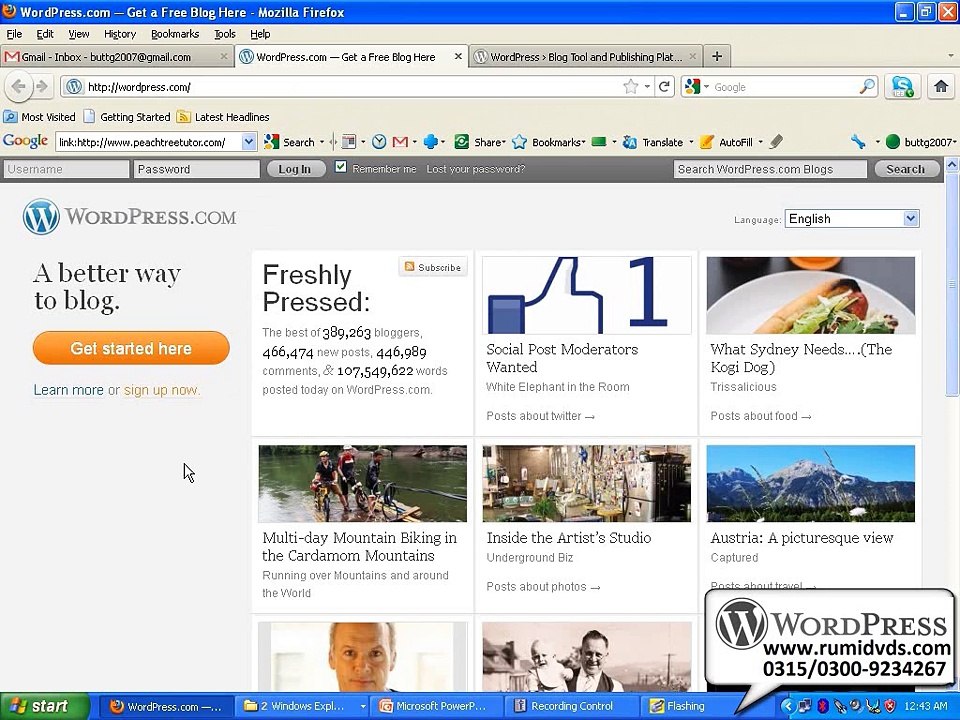Click Posts about food link
This screenshot has width=960, height=720.
(760, 416)
